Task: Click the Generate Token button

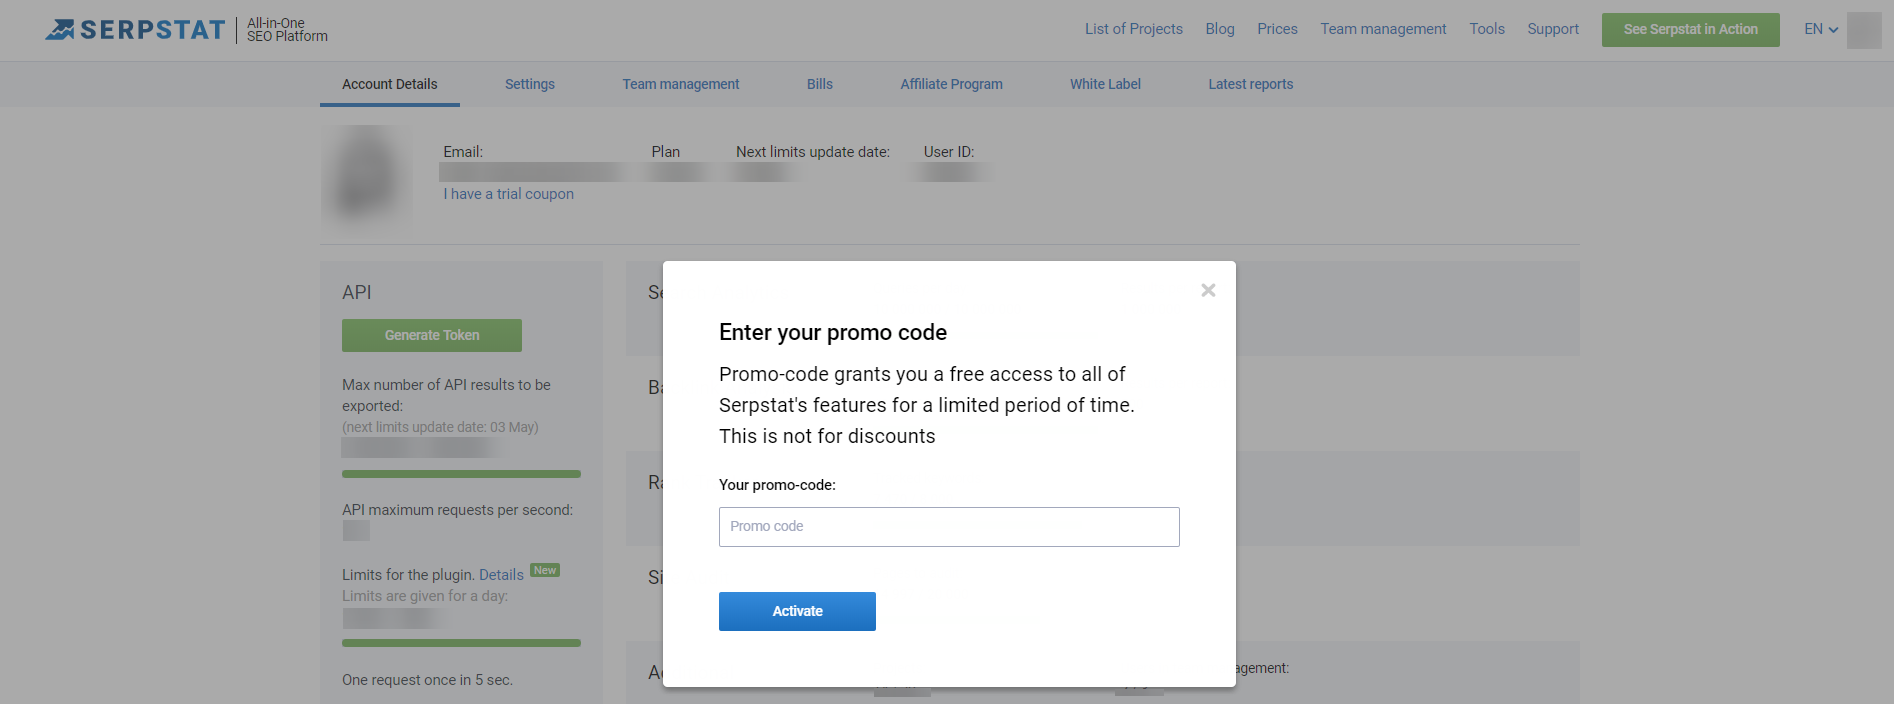Action: pos(431,336)
